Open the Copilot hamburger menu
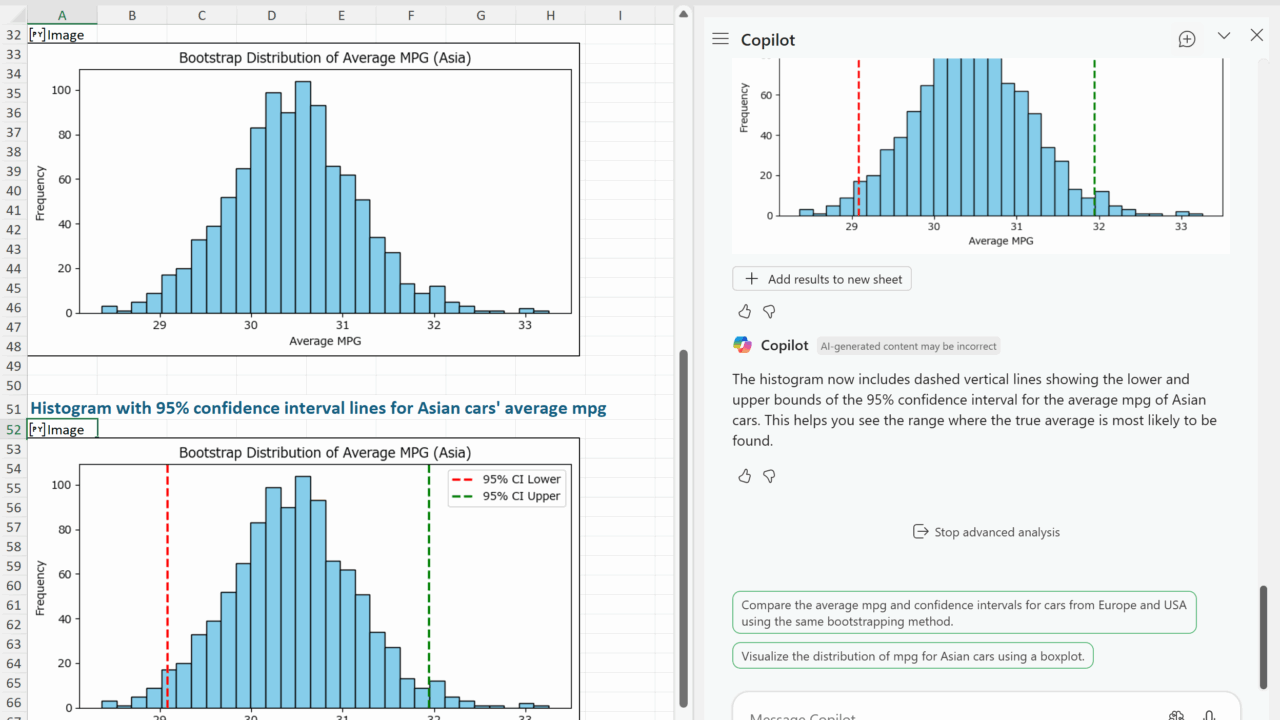The height and width of the screenshot is (720, 1280). [x=720, y=39]
